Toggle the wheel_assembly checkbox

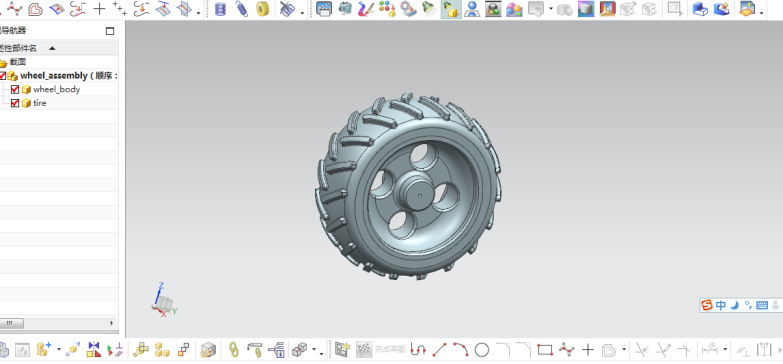[x=2, y=76]
